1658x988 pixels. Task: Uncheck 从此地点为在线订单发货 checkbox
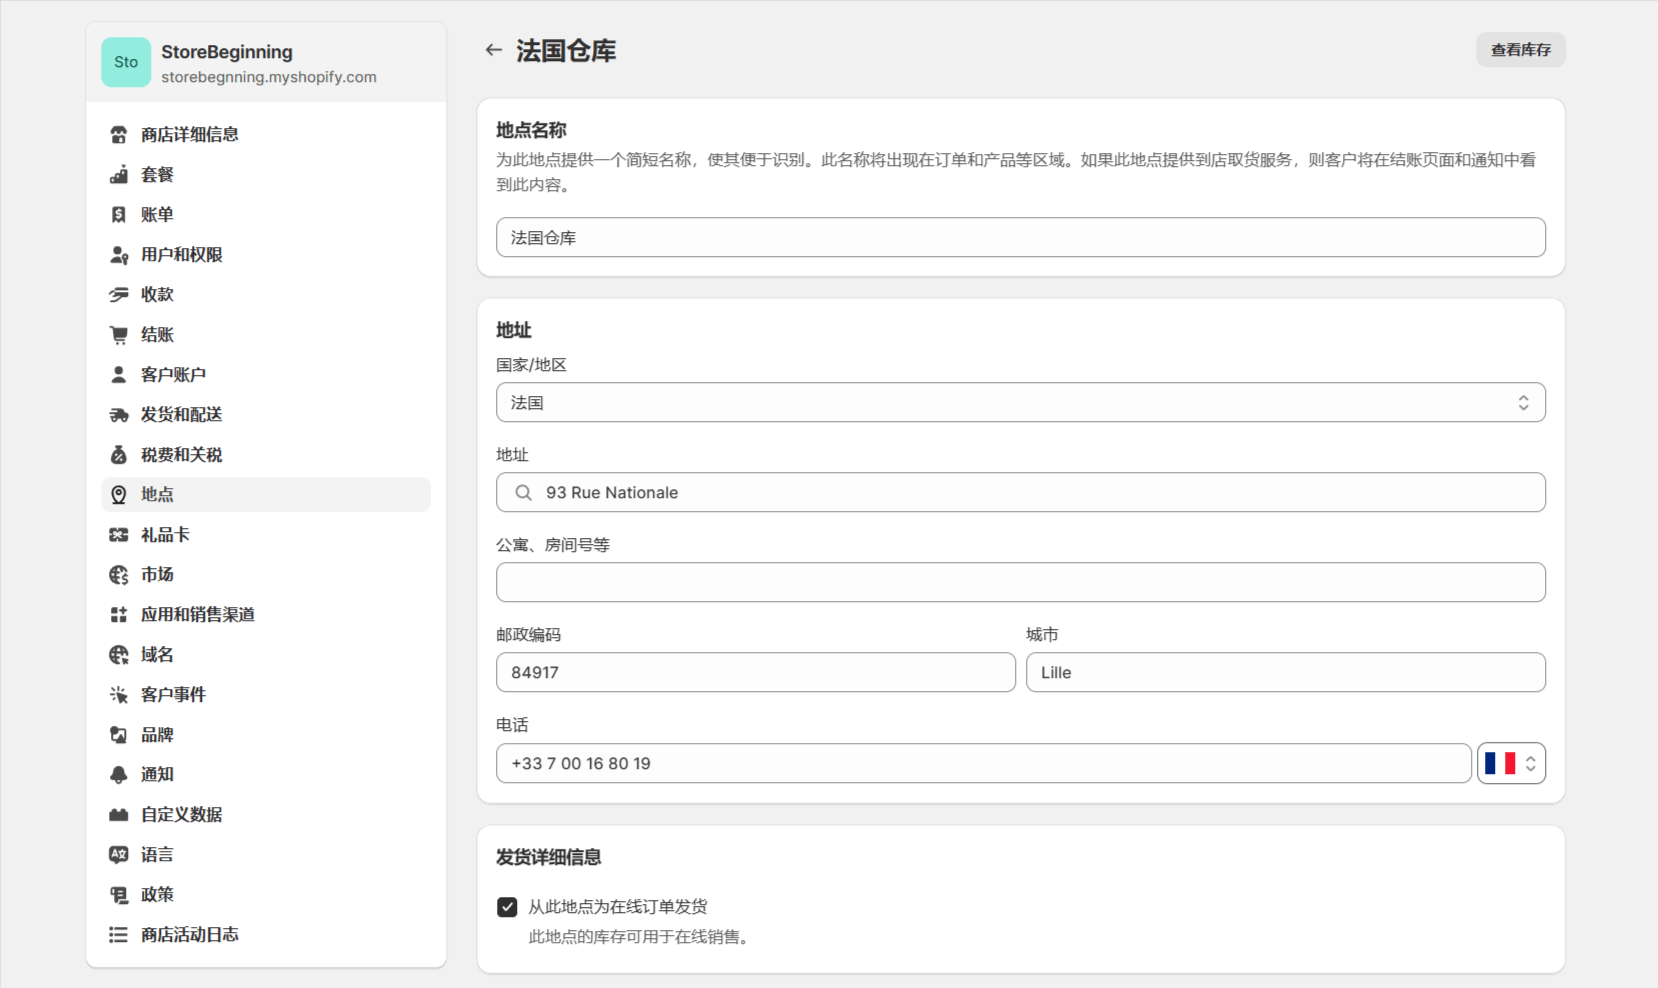click(x=507, y=907)
